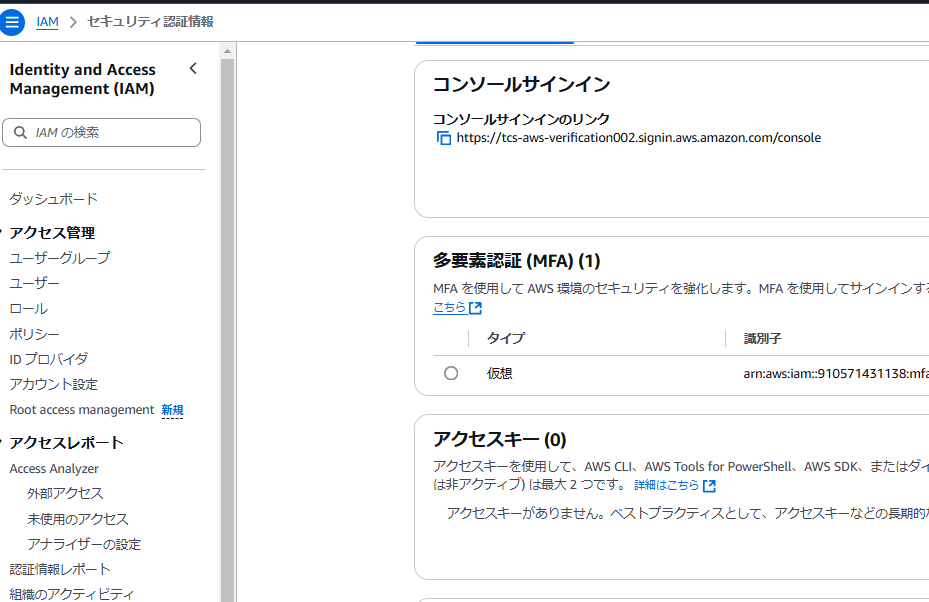Open 未使用のアクセス under Access Analyzer
The width and height of the screenshot is (929, 602).
coord(78,519)
